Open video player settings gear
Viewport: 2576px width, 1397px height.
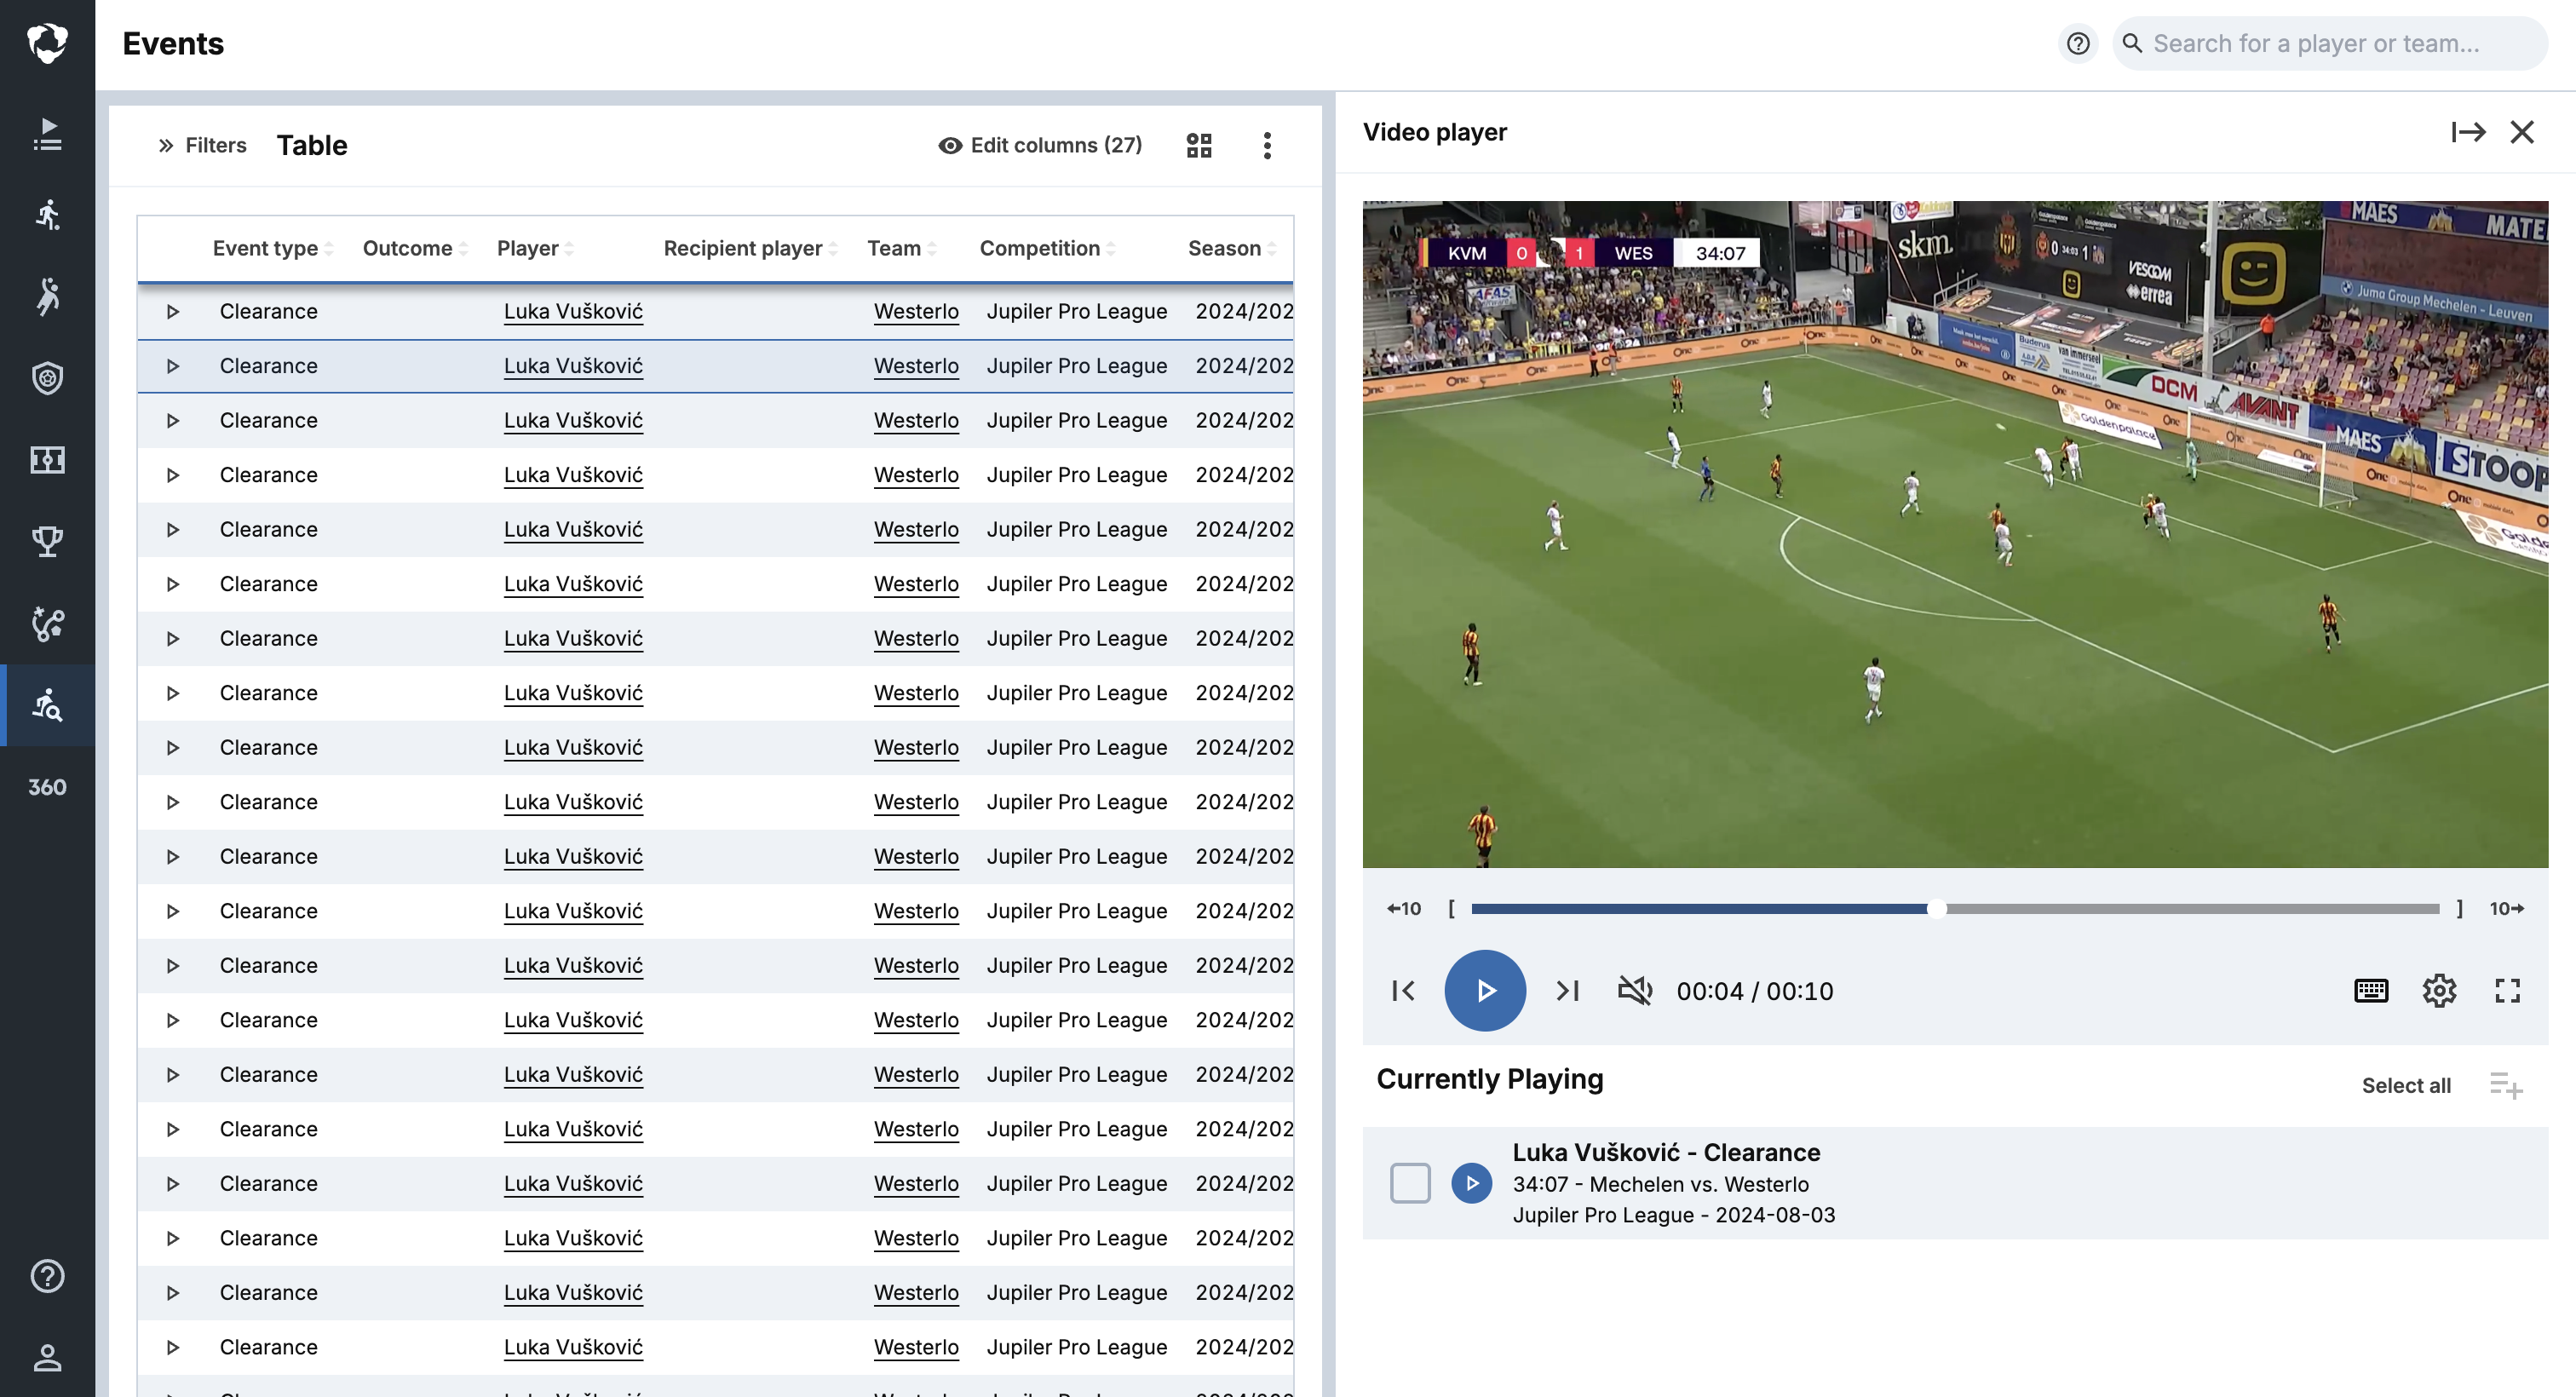(2439, 990)
